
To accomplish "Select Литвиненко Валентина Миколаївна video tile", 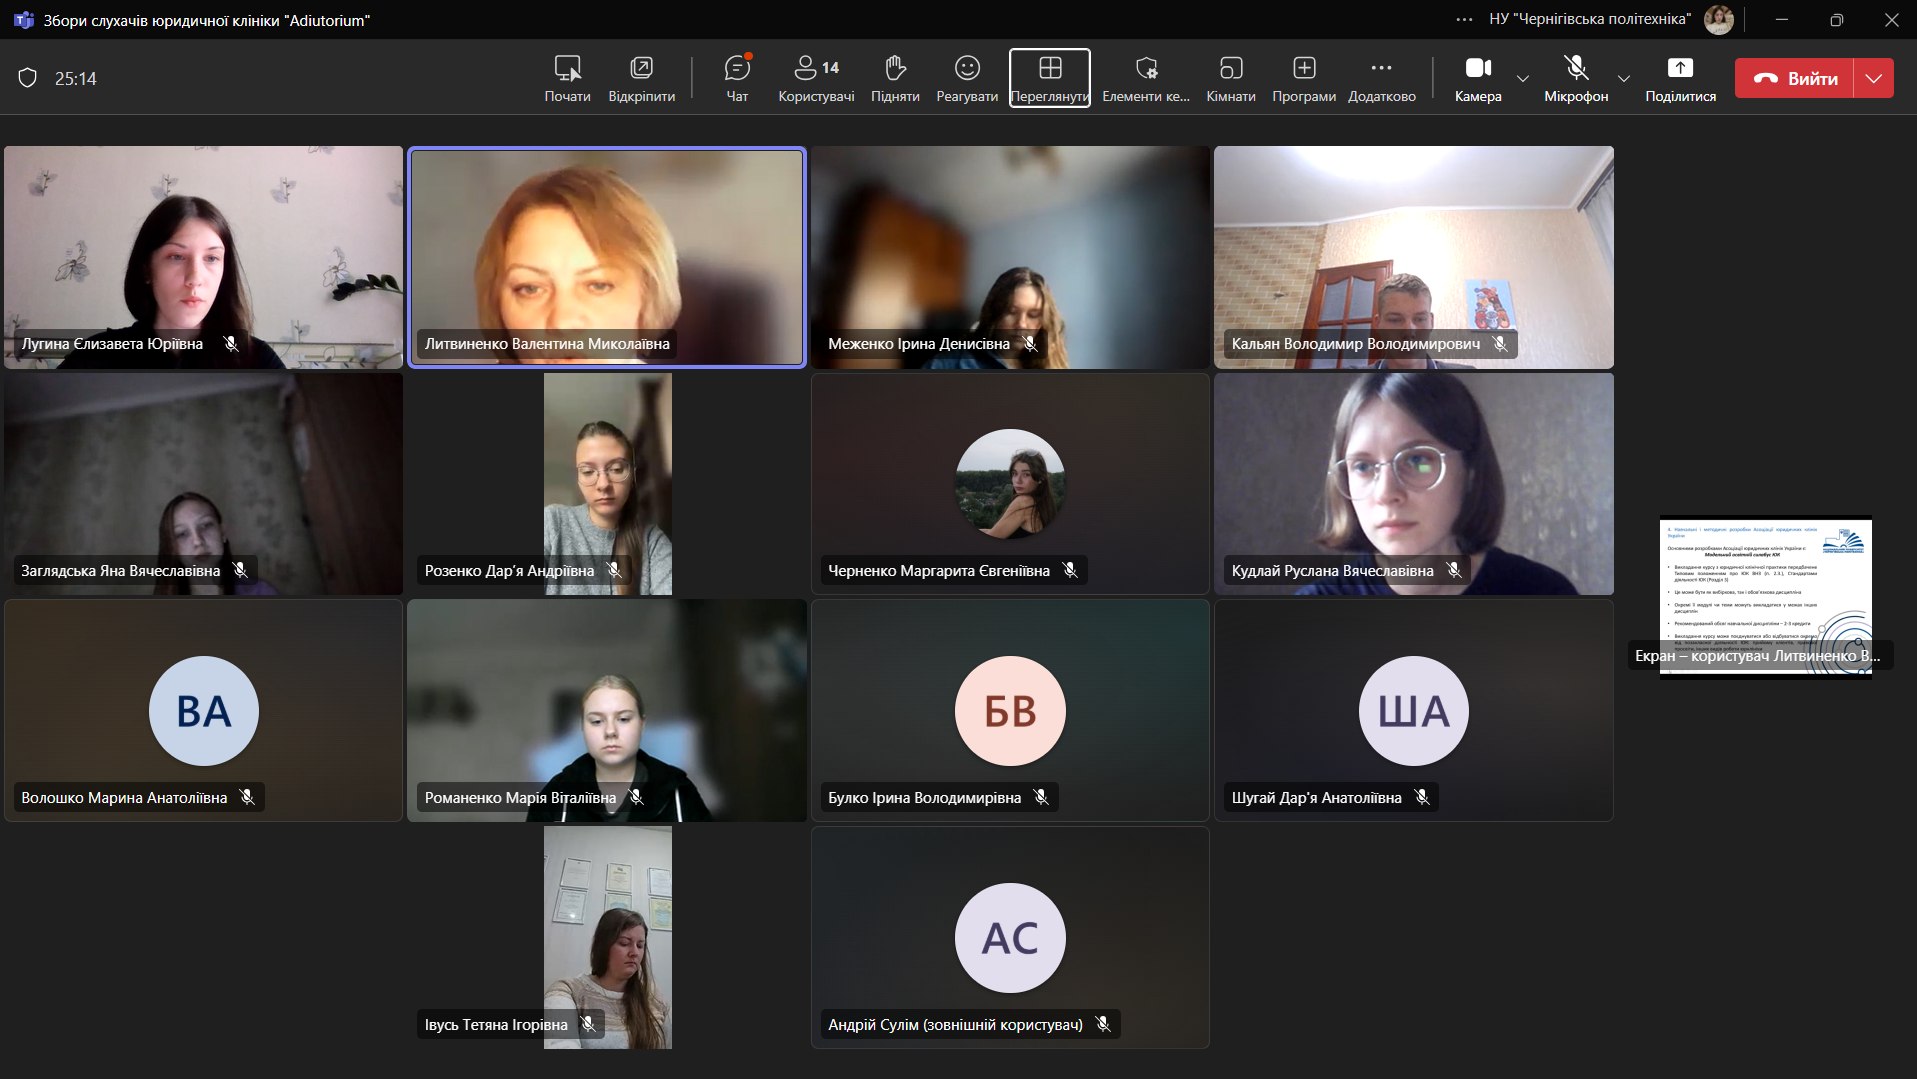I will pos(607,257).
